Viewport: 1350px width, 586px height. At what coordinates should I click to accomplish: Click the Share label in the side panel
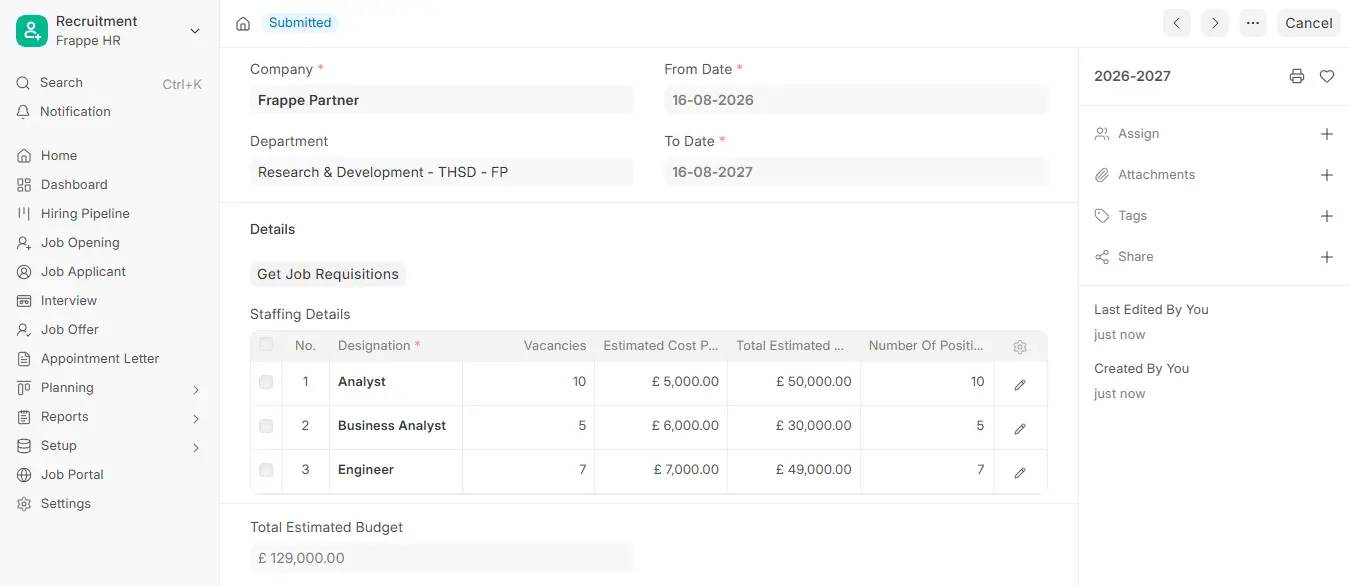(1136, 257)
